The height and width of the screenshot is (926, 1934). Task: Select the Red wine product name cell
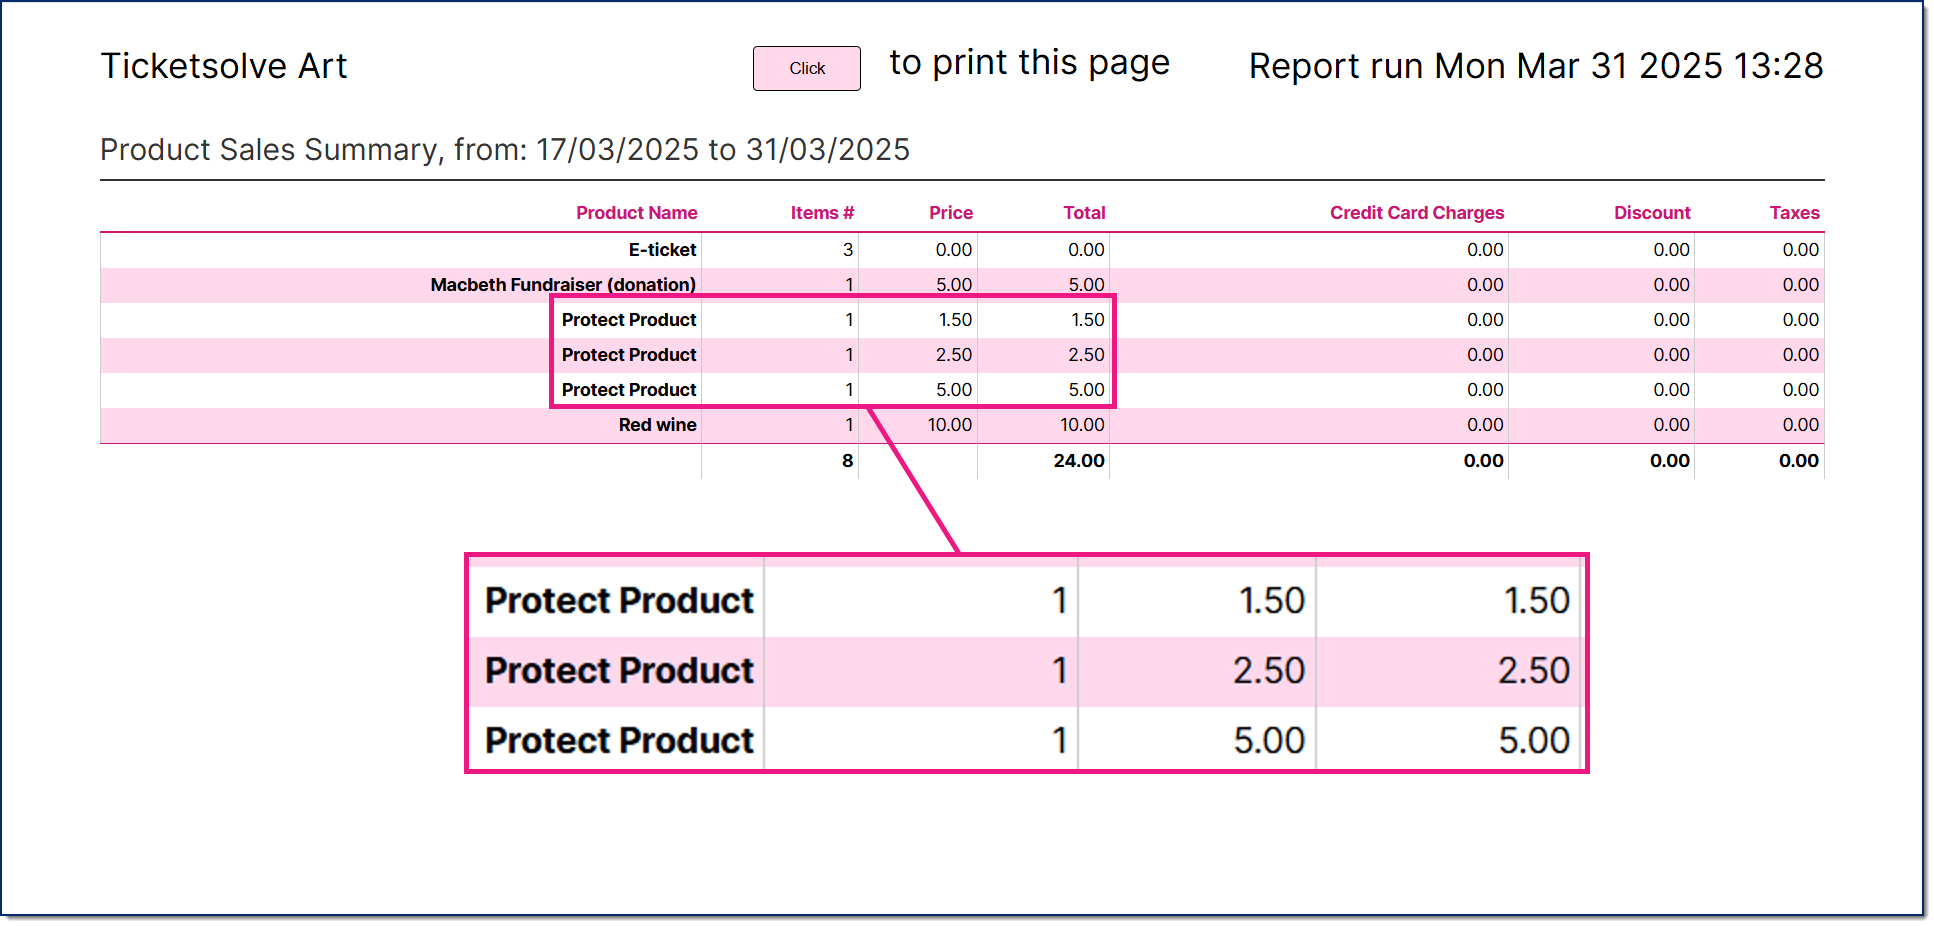[x=657, y=425]
